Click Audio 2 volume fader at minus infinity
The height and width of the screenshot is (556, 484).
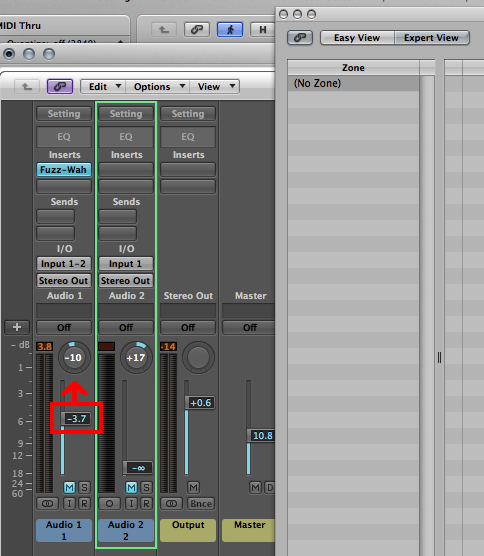click(138, 468)
